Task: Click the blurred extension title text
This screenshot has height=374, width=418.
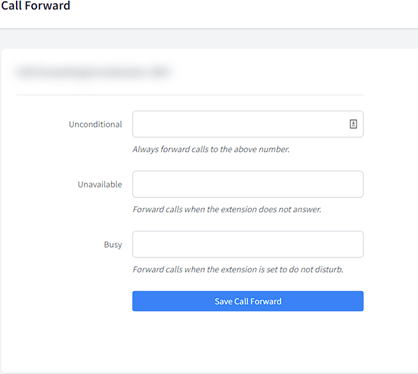Action: click(93, 72)
